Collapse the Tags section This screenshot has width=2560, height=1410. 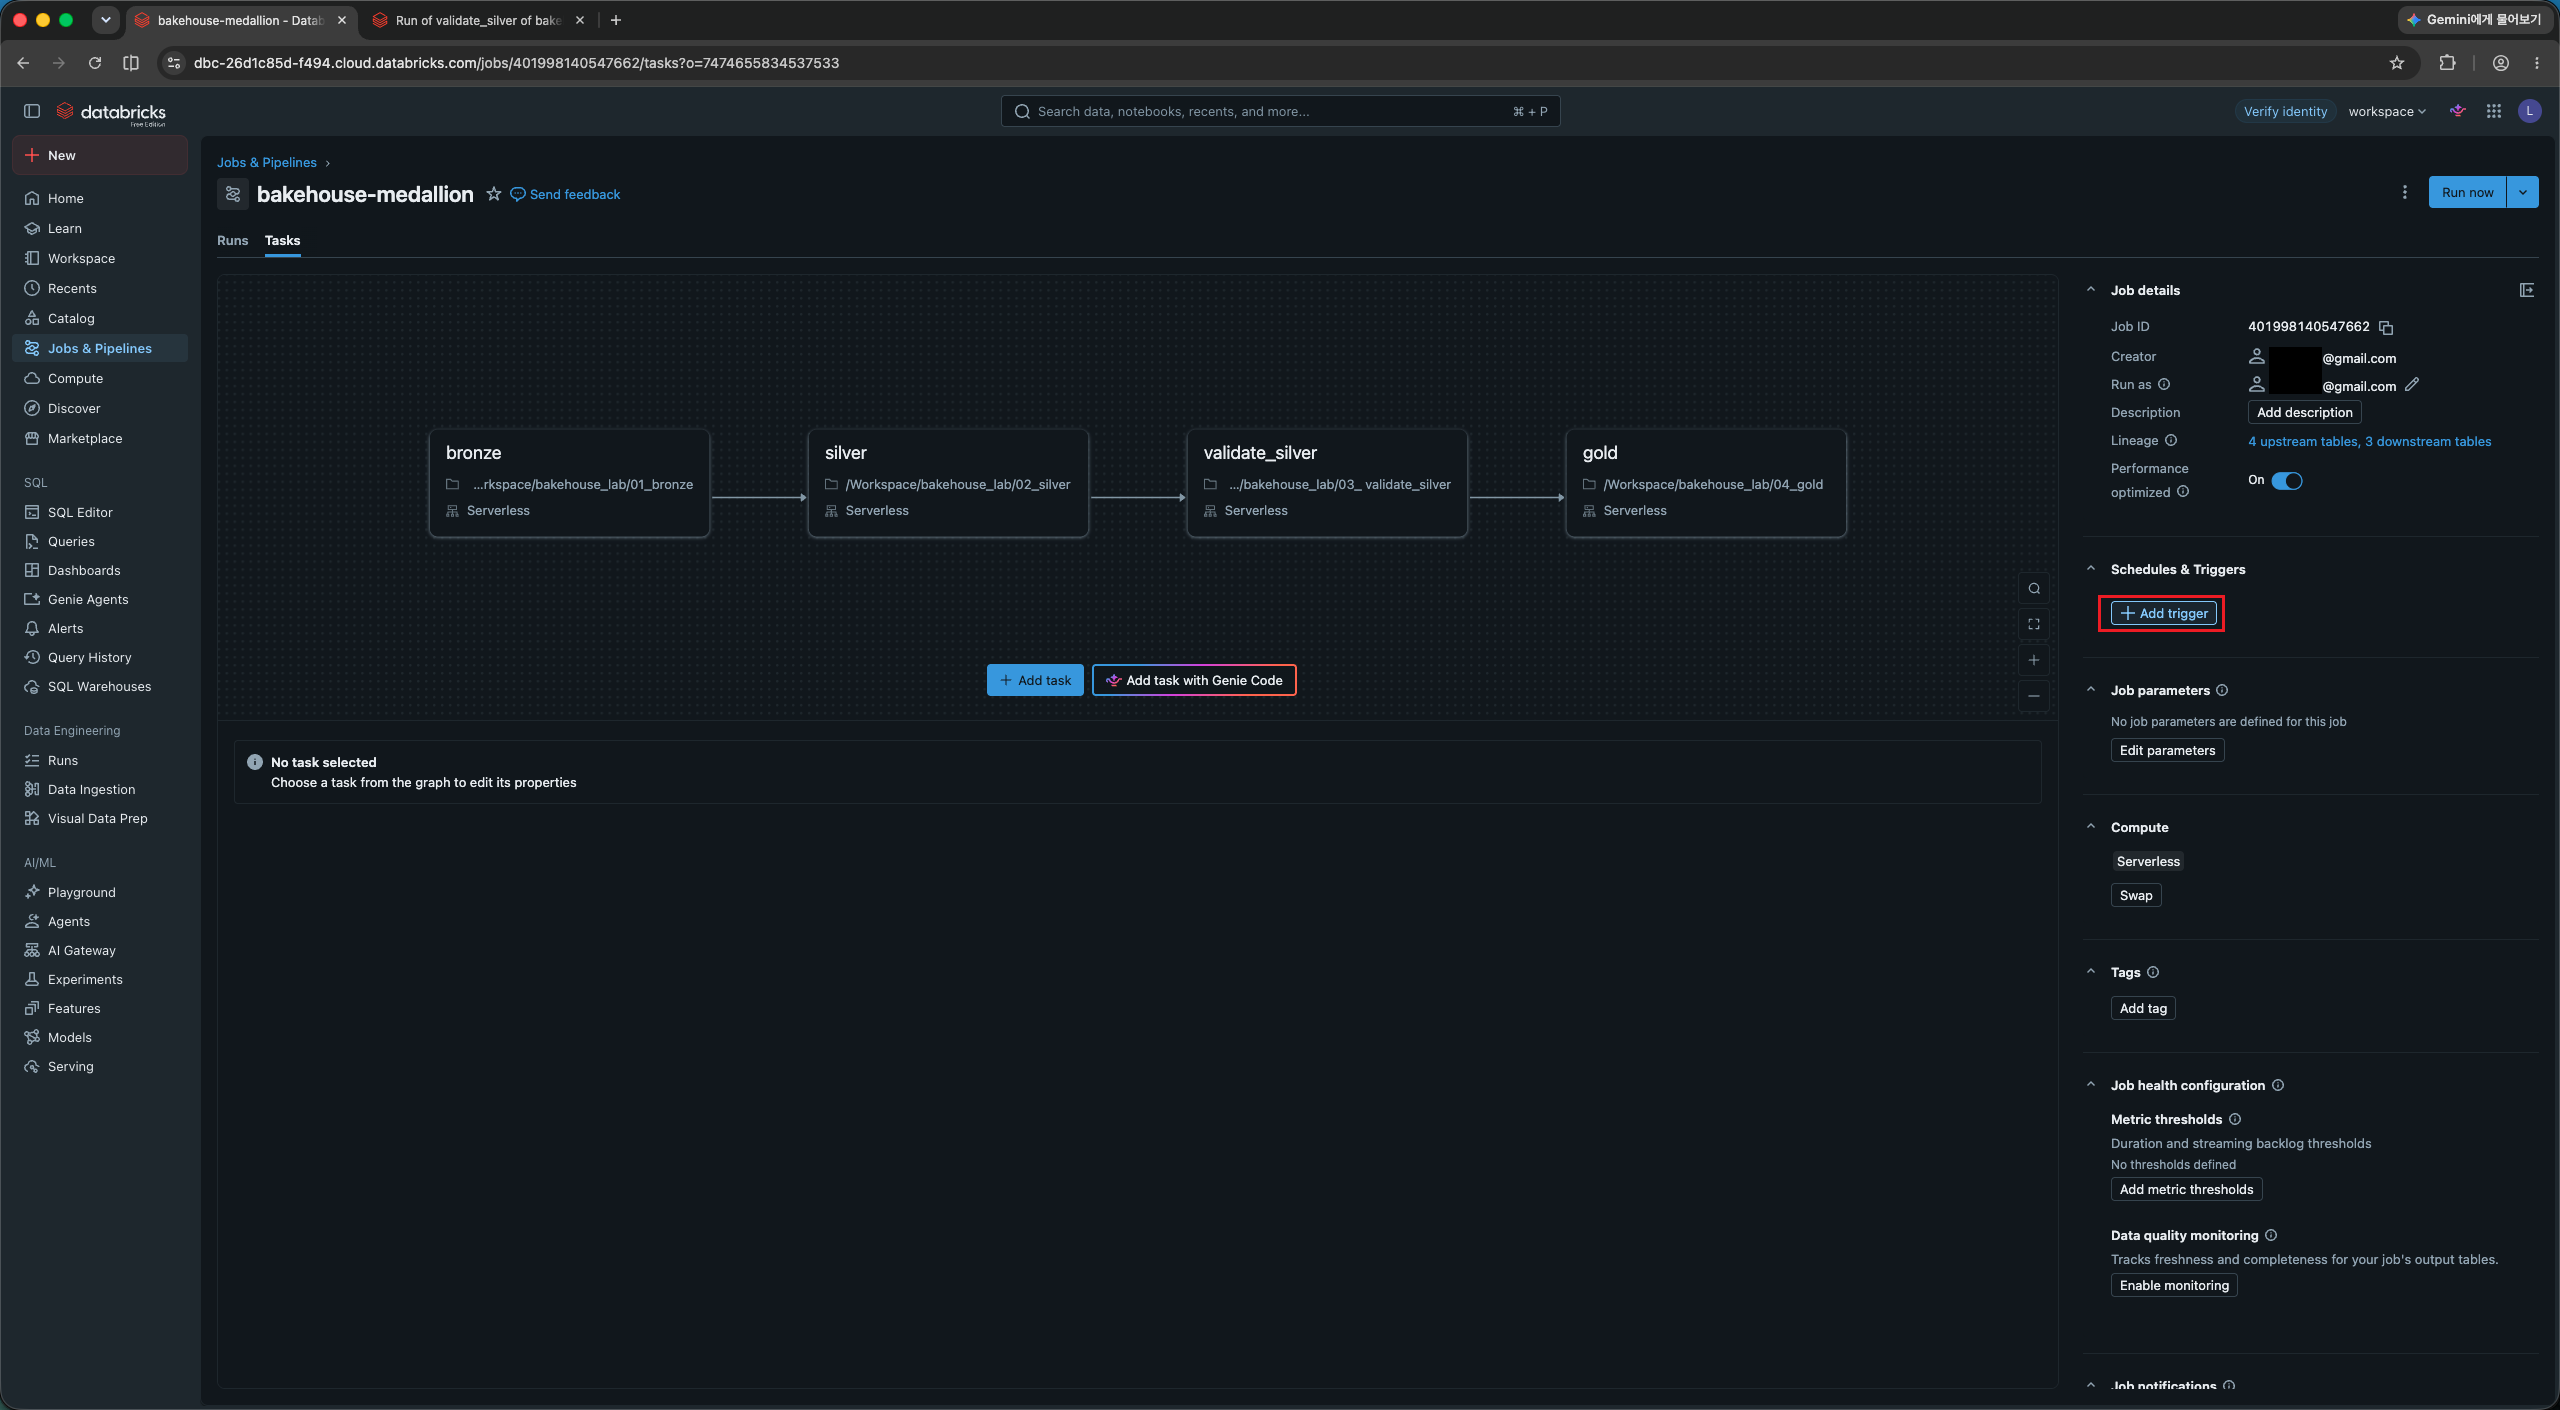click(x=2091, y=972)
